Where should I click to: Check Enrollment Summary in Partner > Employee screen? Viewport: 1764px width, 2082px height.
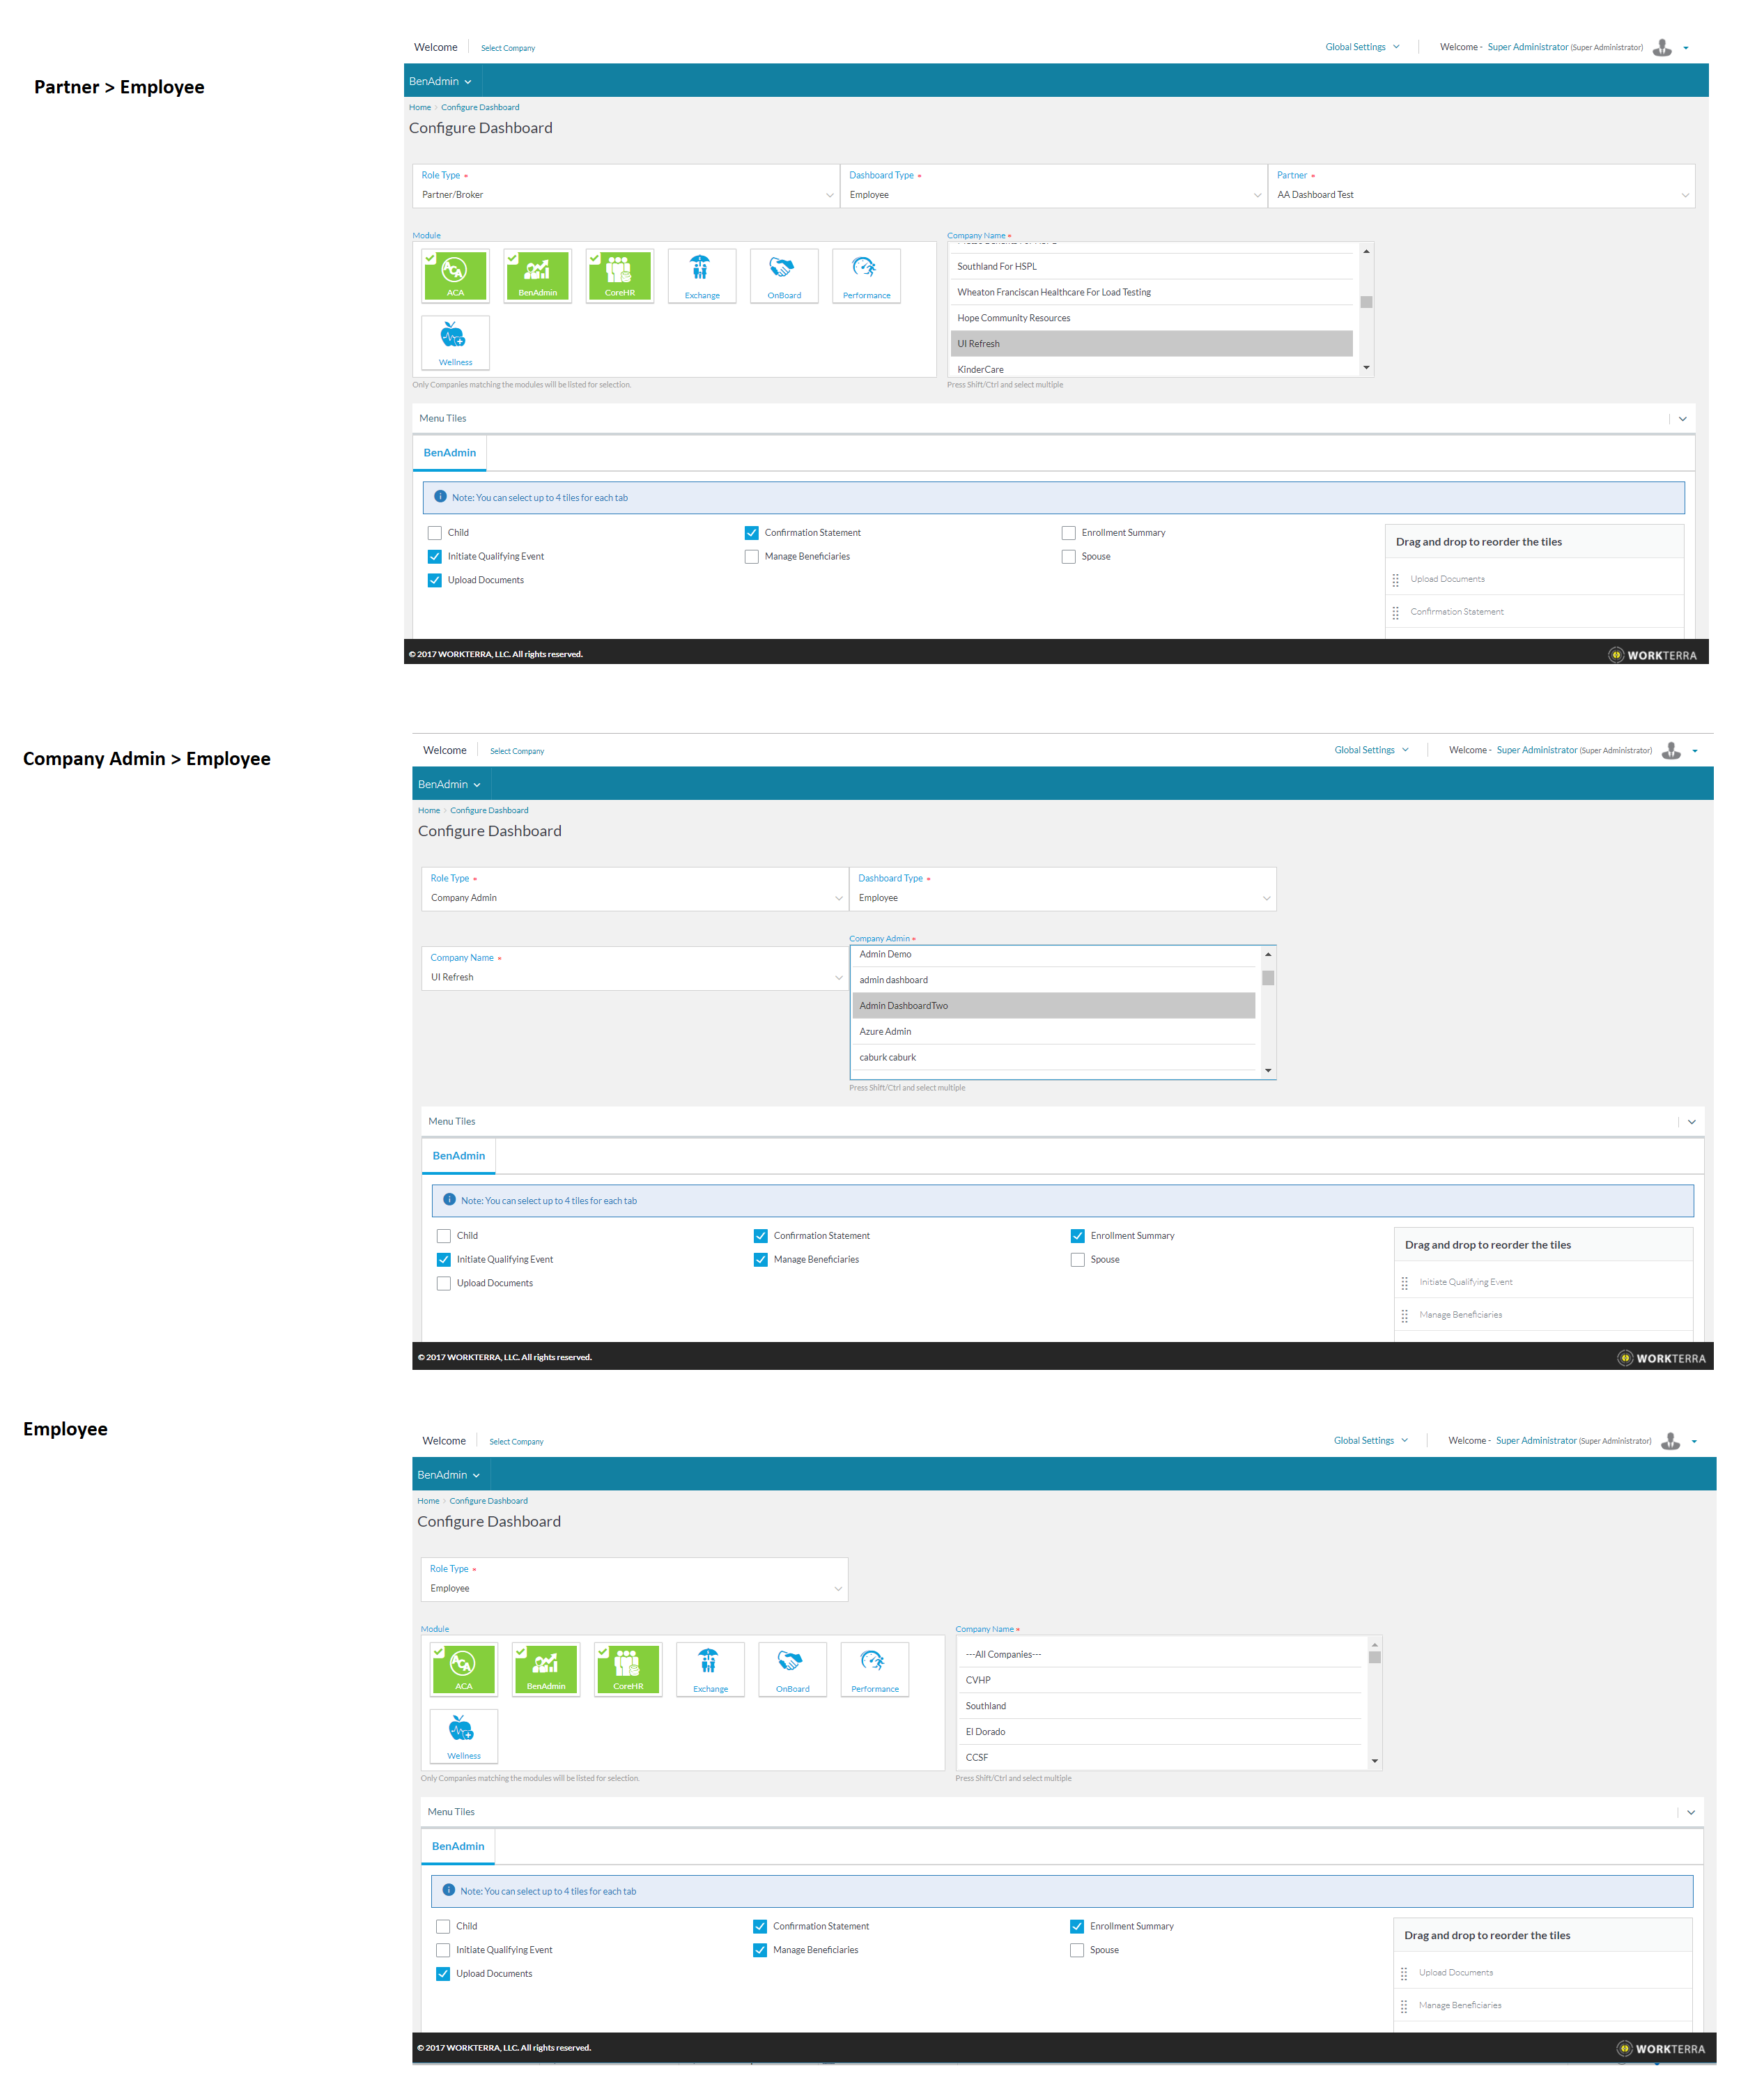coord(1068,533)
